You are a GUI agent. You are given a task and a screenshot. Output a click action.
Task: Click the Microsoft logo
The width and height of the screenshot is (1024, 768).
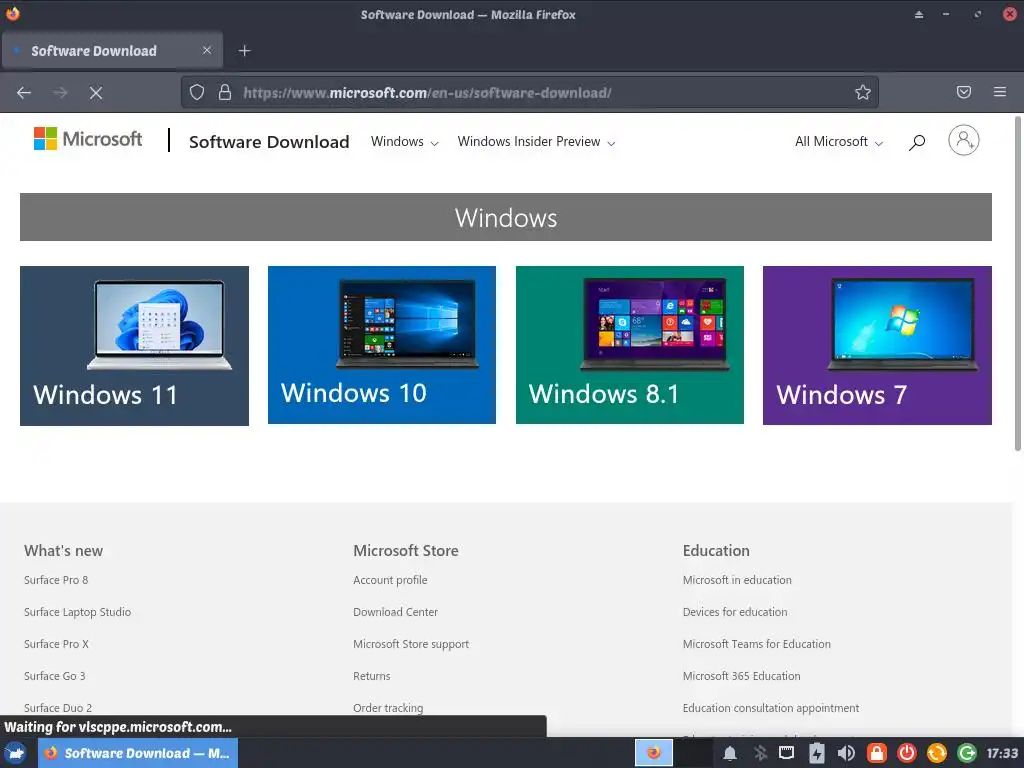point(88,138)
